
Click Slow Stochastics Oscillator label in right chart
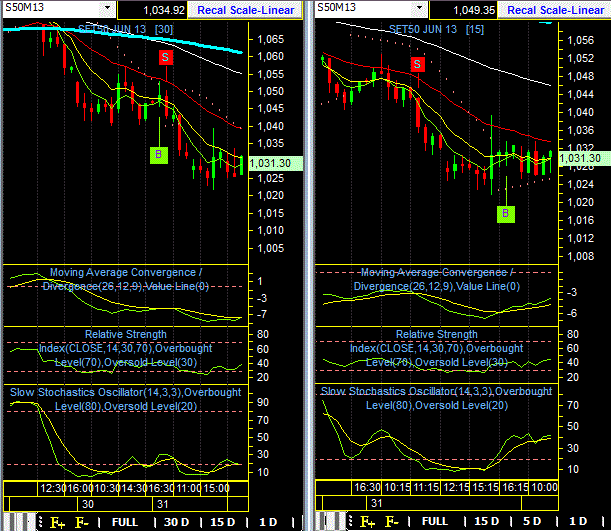pos(436,398)
